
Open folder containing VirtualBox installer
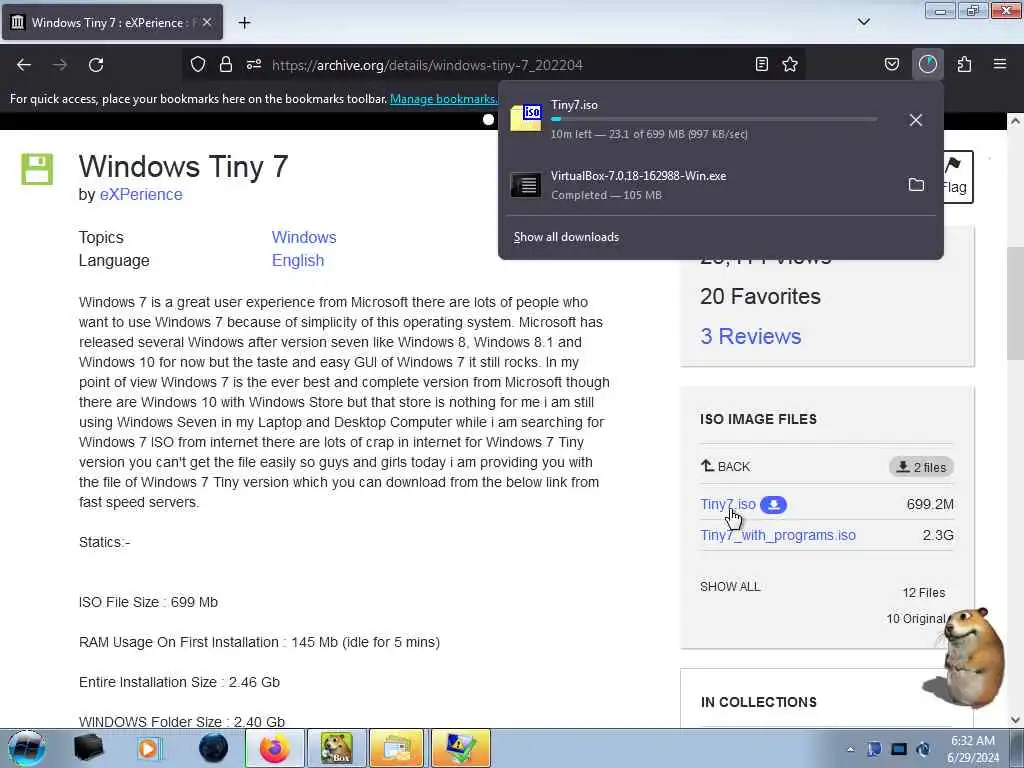(916, 185)
